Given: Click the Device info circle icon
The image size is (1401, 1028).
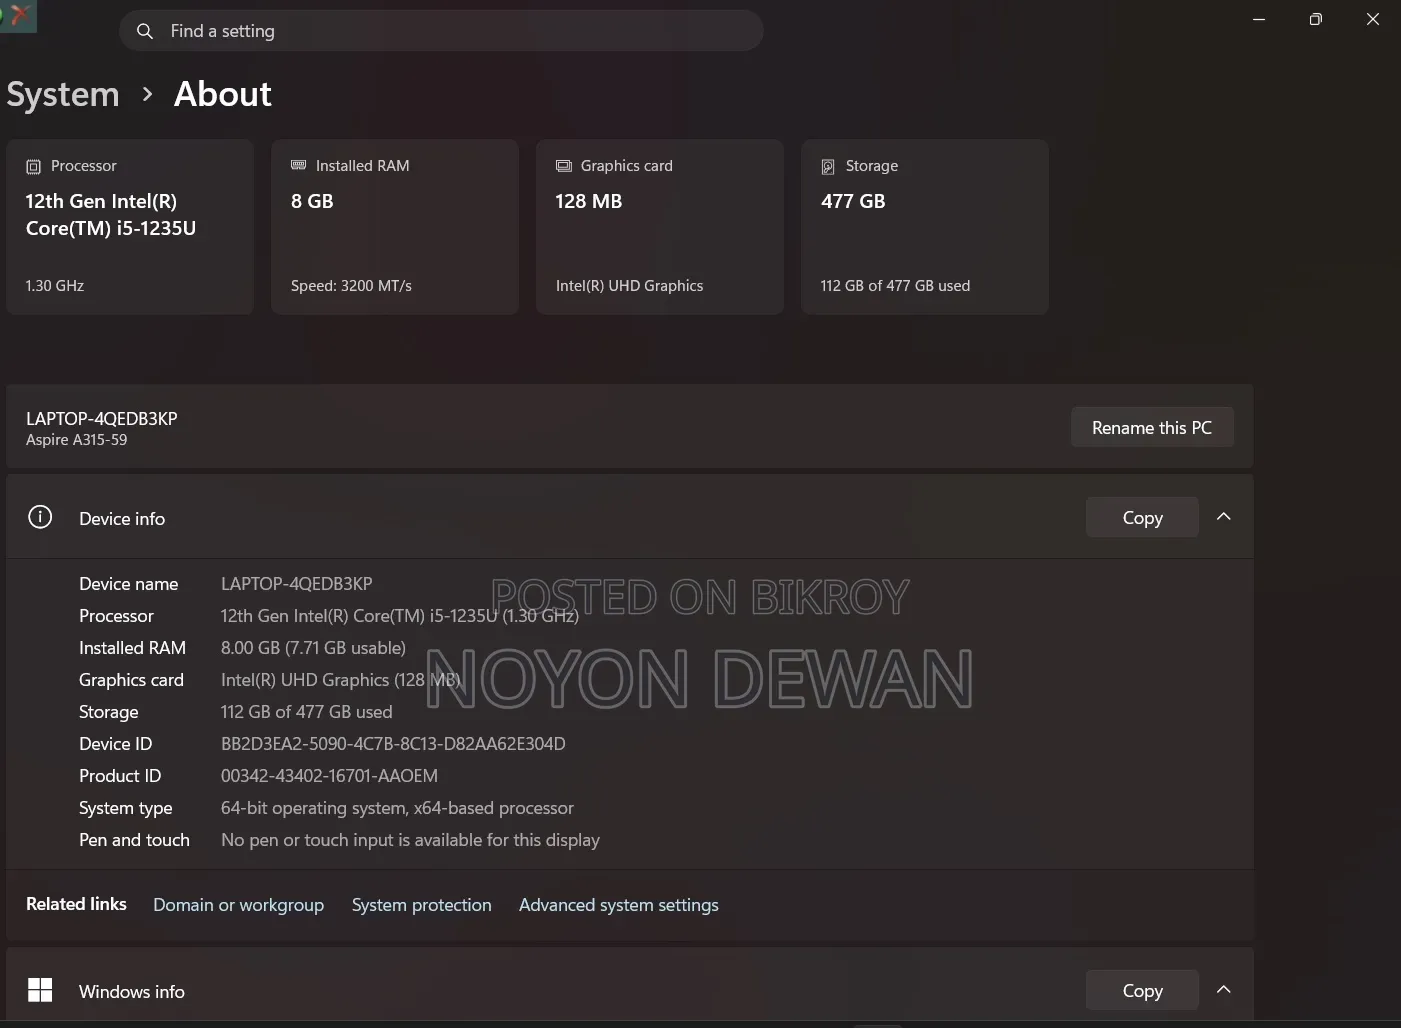Looking at the screenshot, I should tap(40, 517).
